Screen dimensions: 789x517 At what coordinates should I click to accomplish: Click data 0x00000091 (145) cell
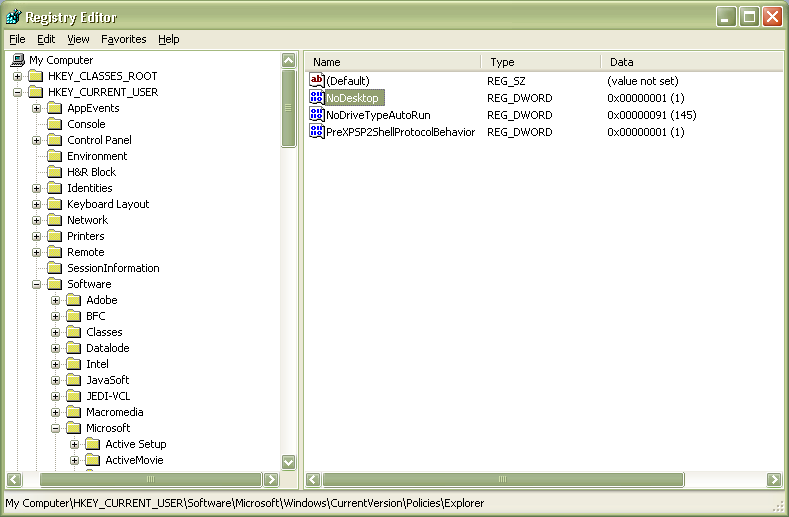click(652, 115)
